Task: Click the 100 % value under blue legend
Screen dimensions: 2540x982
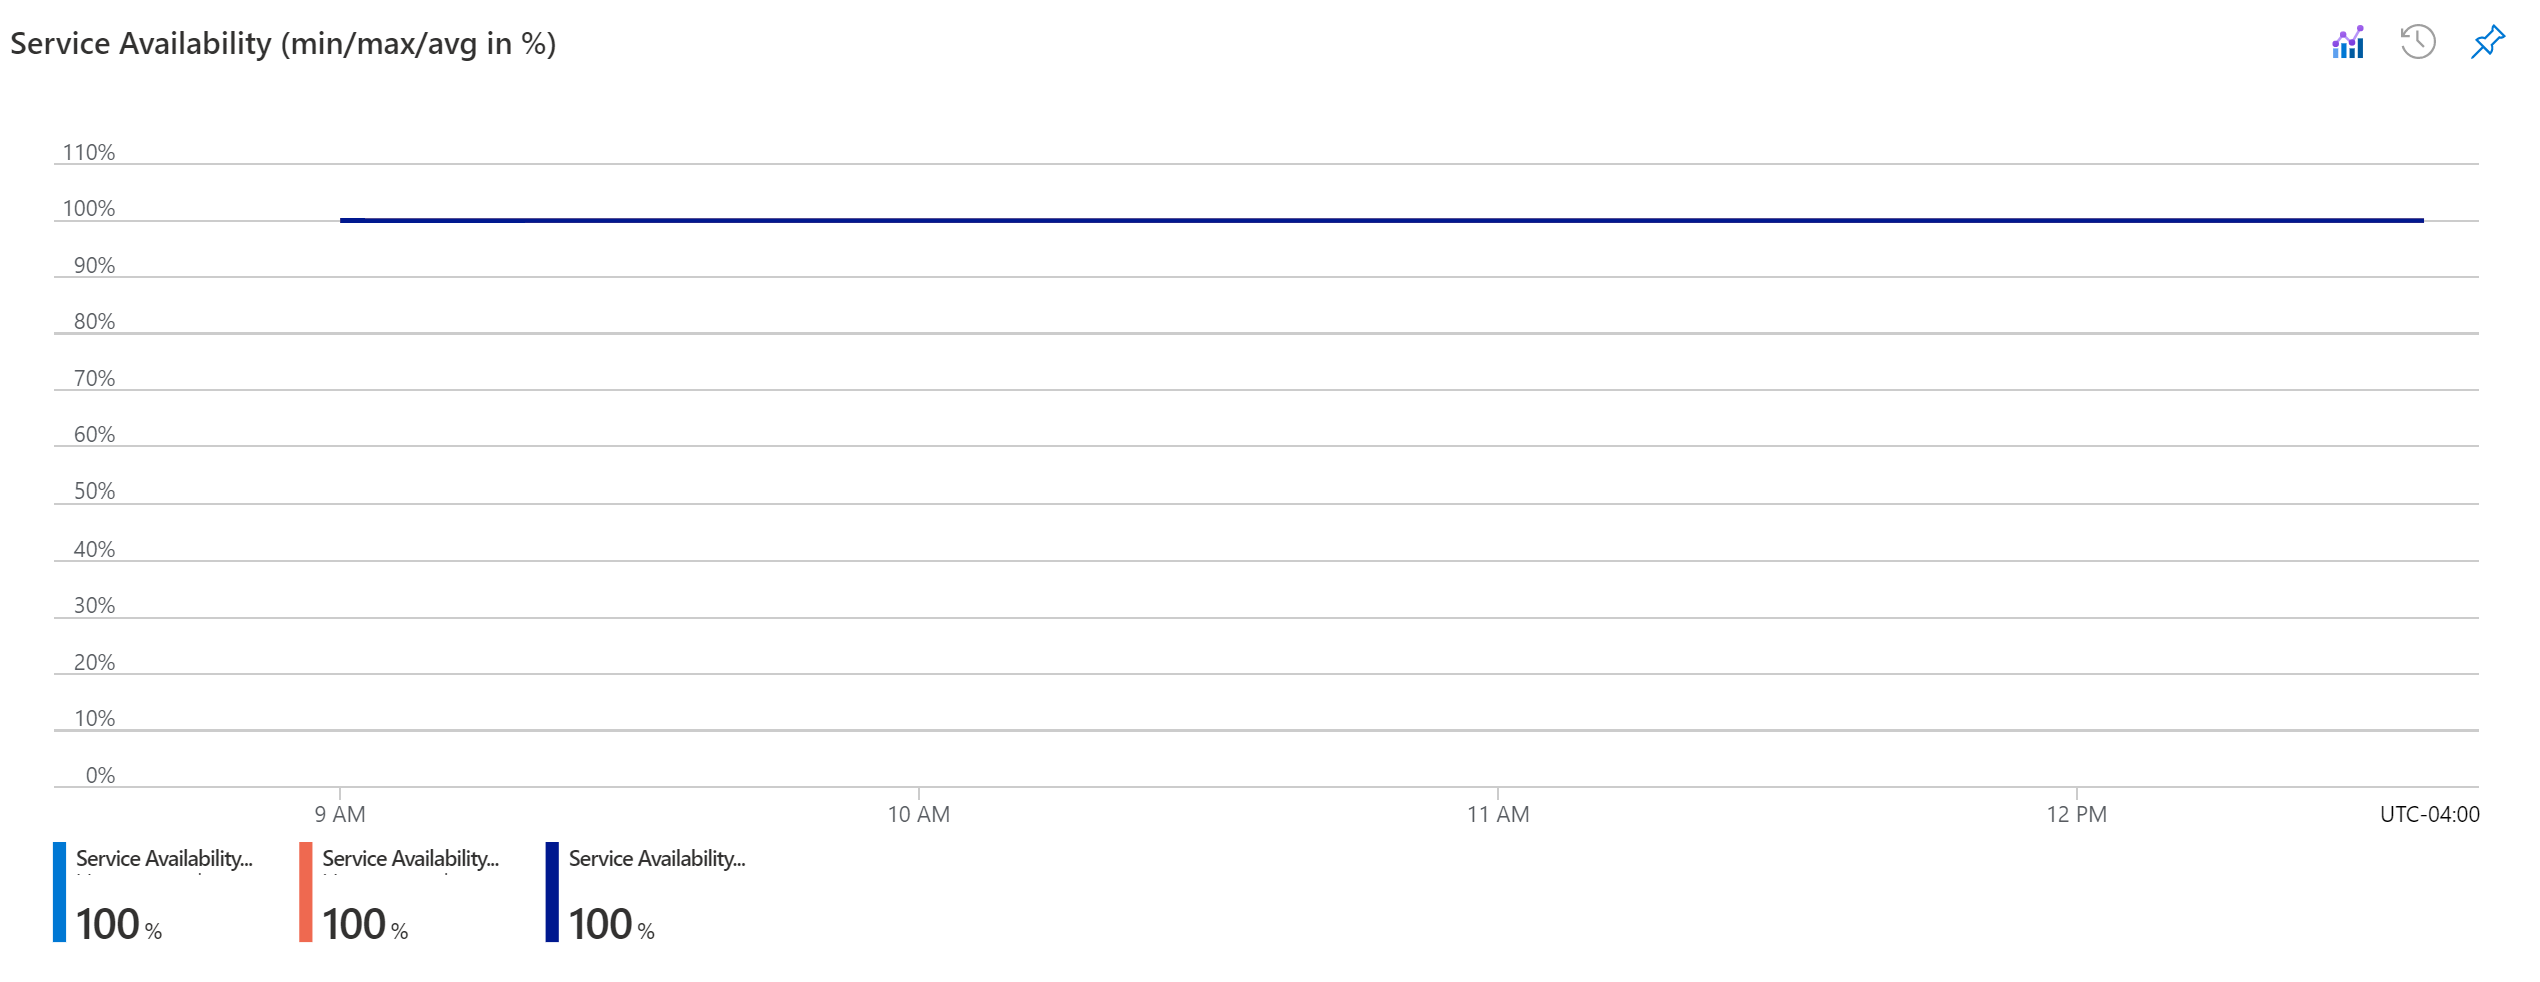Action: [118, 924]
